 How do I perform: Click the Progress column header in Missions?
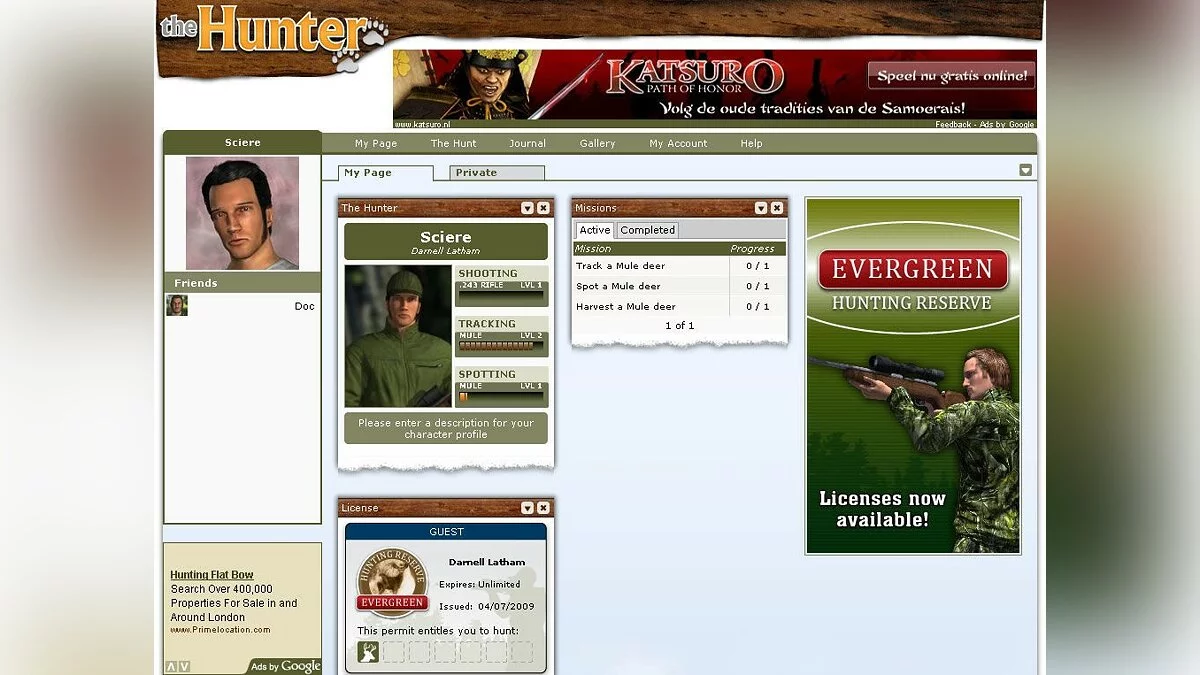(752, 249)
